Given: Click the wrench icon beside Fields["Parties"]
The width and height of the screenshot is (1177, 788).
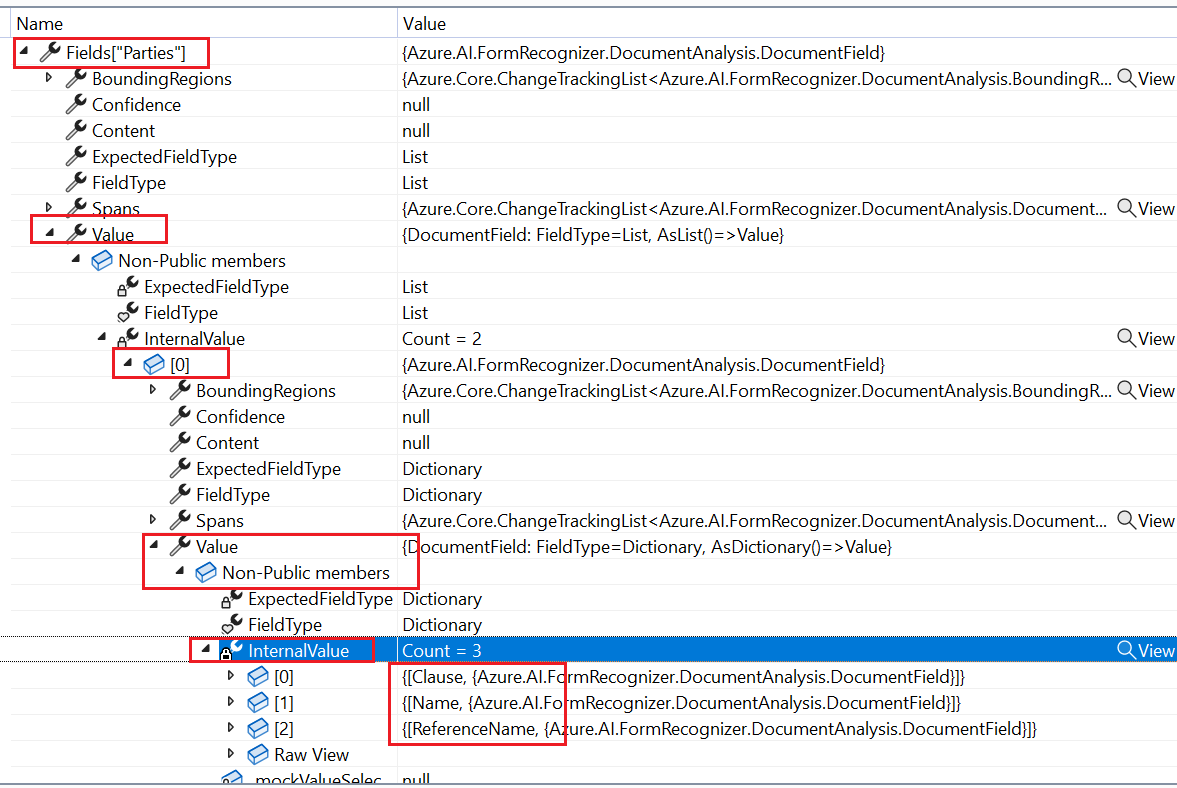Looking at the screenshot, I should click(x=50, y=52).
